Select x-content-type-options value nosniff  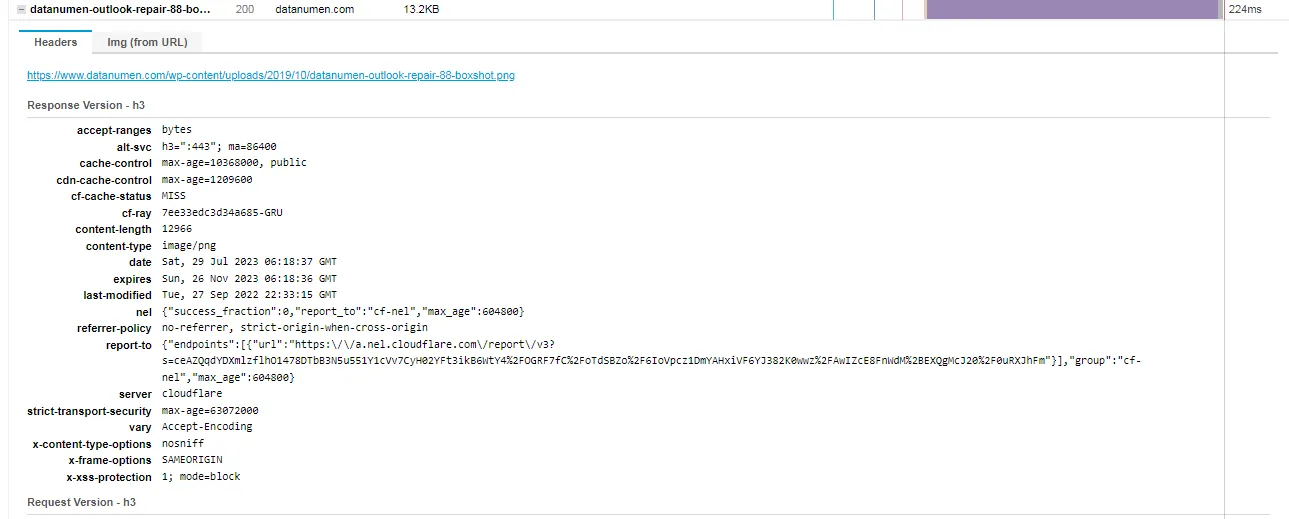pos(182,443)
